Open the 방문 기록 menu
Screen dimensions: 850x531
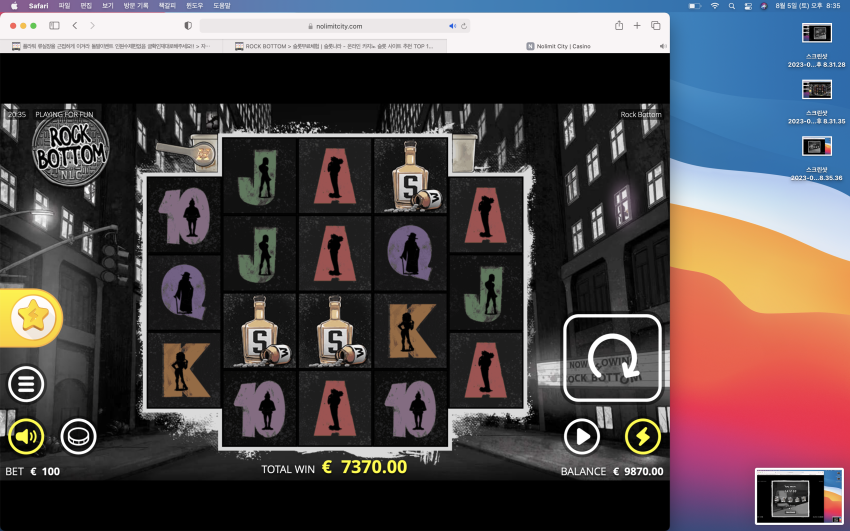point(136,5)
